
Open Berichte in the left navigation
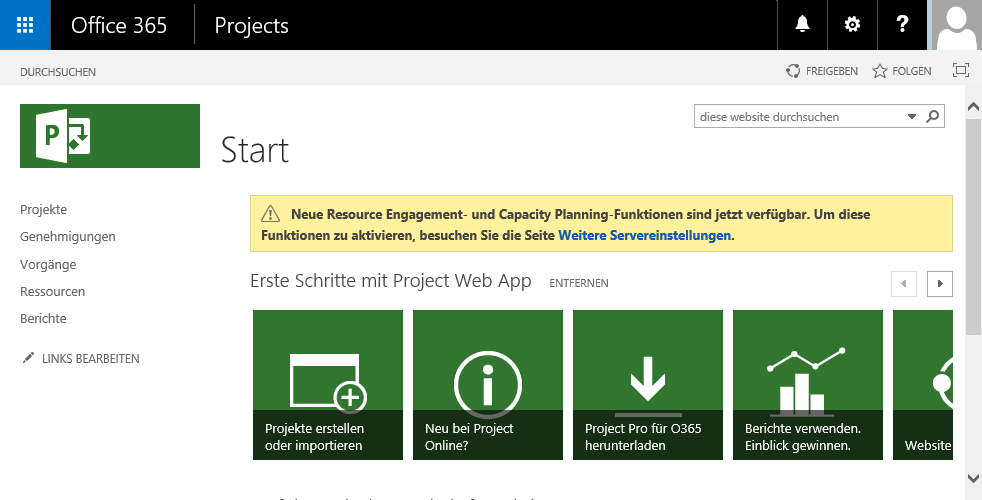pyautogui.click(x=43, y=318)
